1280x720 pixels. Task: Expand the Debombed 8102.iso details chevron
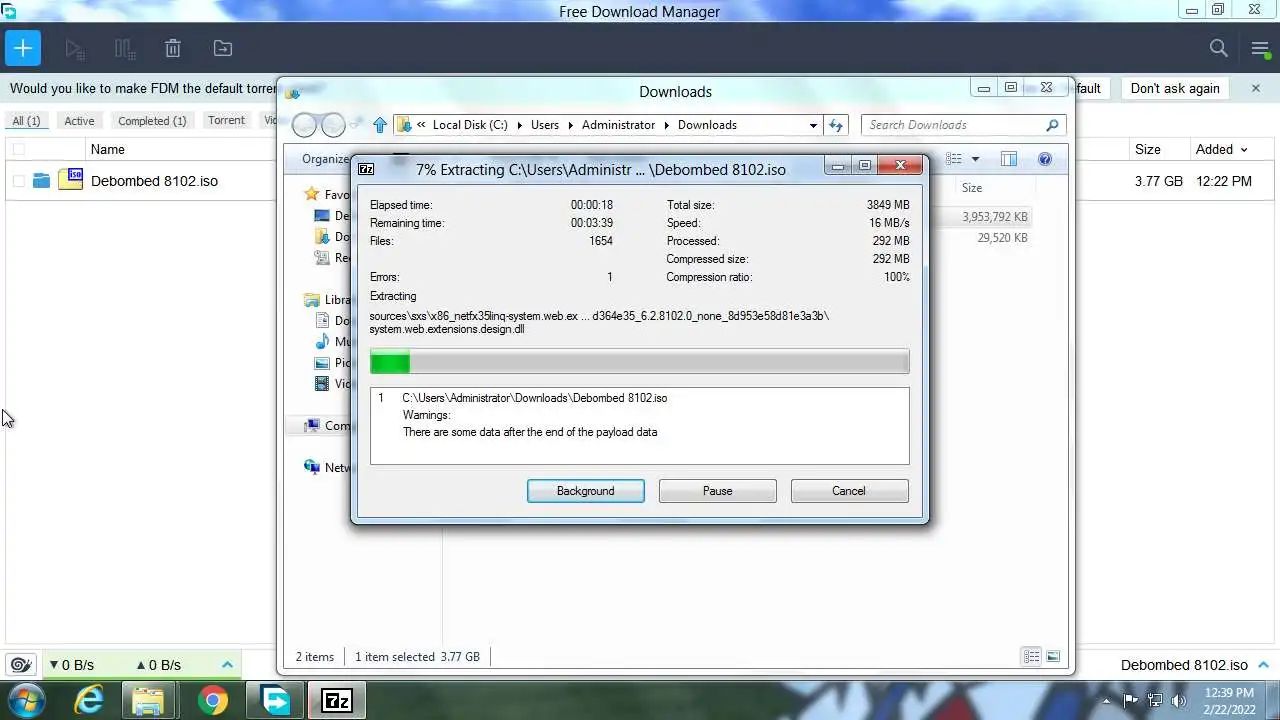tap(1263, 664)
